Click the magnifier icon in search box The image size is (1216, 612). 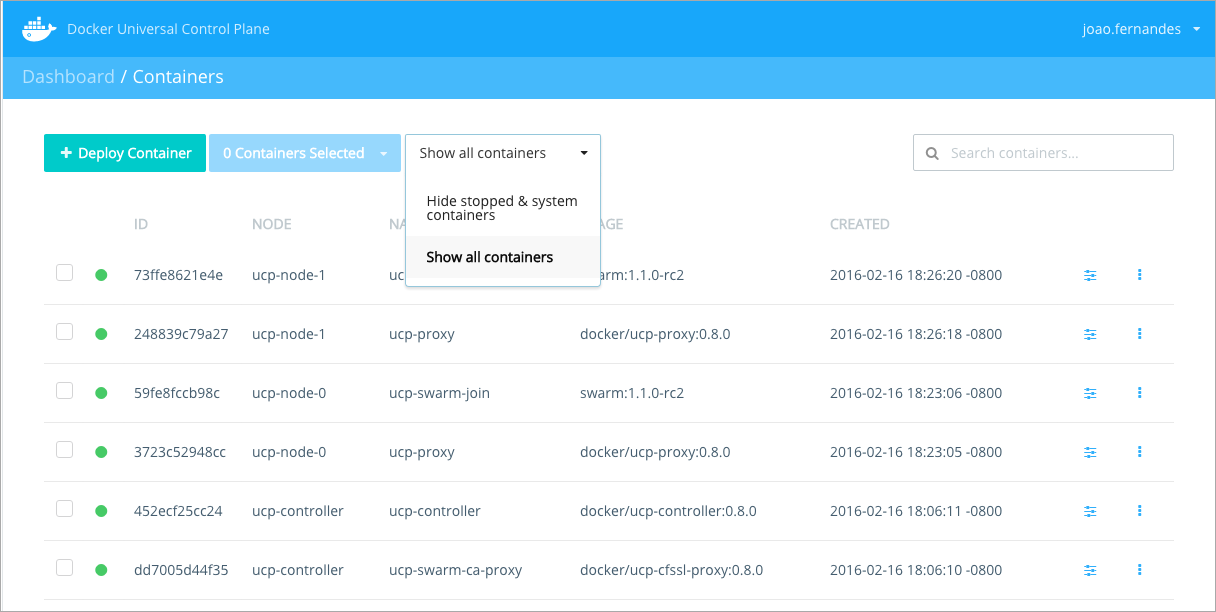(932, 154)
